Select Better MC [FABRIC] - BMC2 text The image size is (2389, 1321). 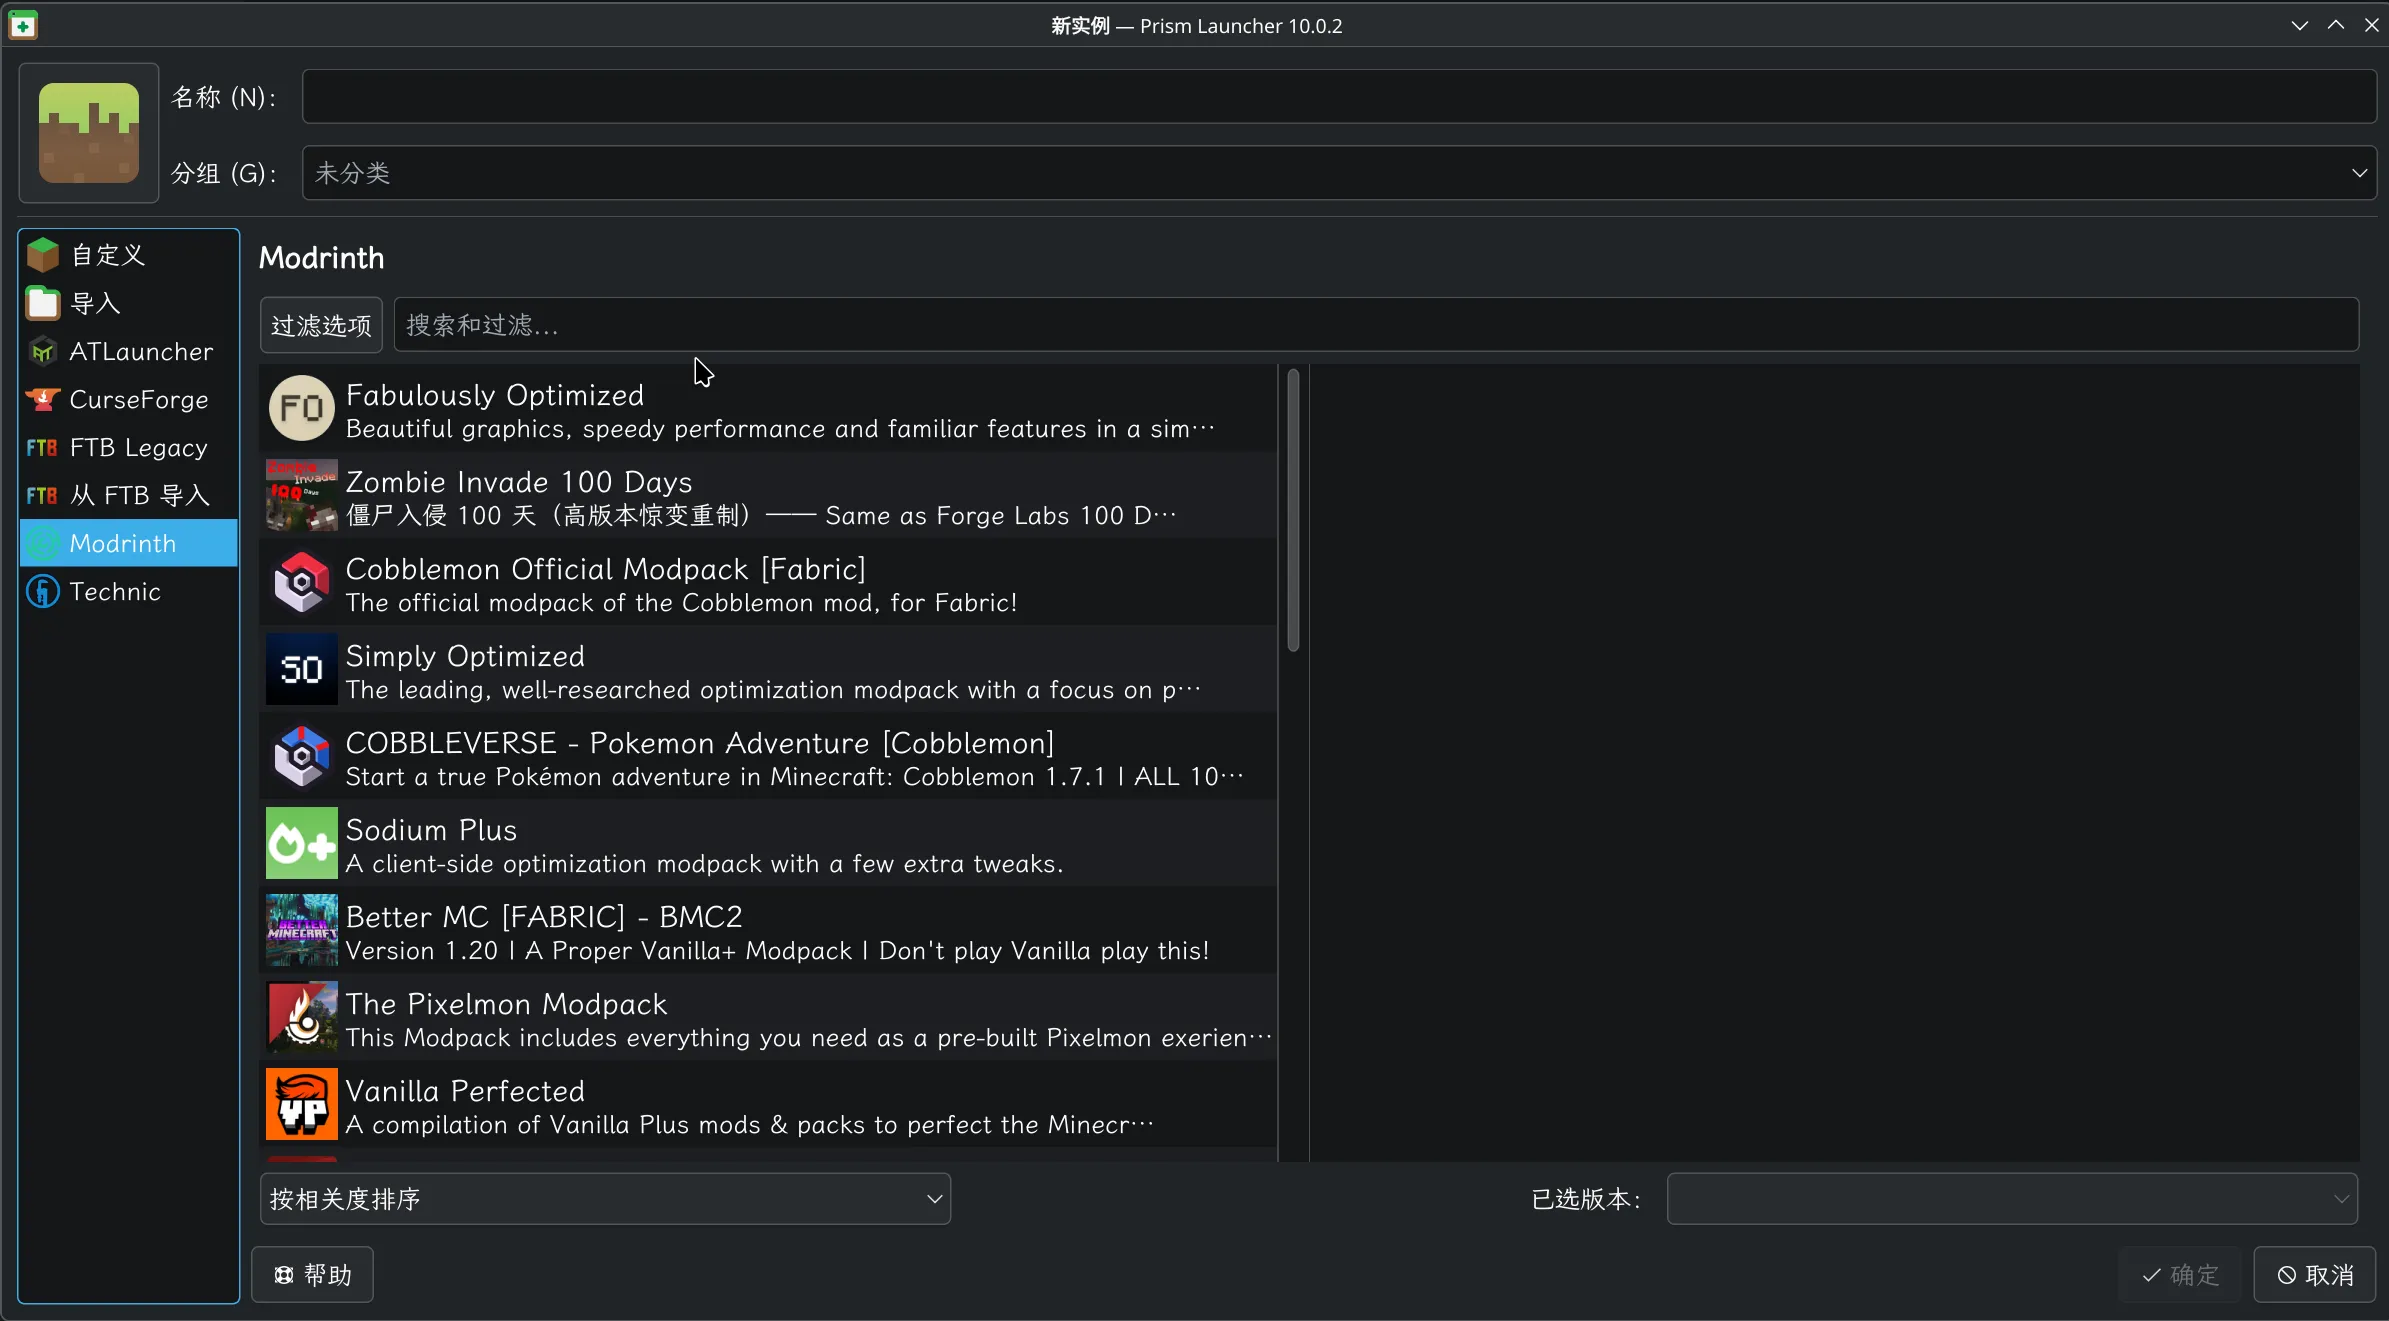click(x=544, y=917)
